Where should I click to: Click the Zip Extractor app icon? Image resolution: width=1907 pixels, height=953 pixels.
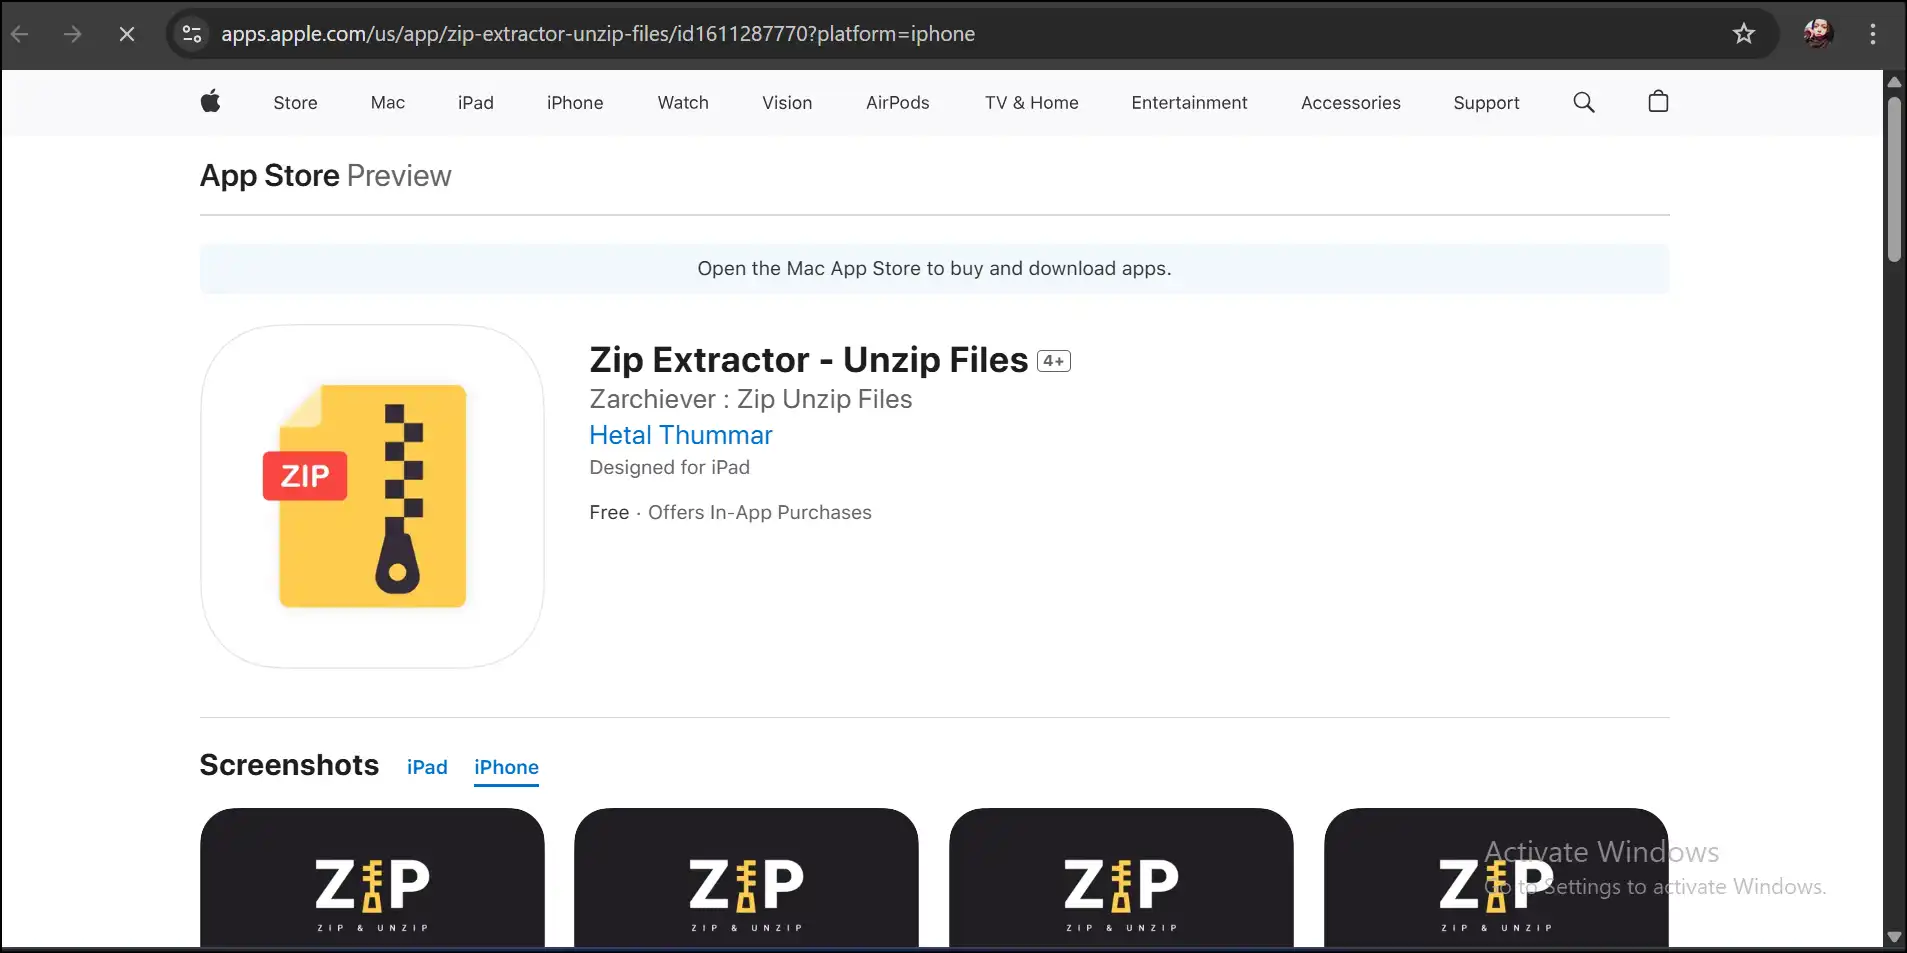click(372, 496)
